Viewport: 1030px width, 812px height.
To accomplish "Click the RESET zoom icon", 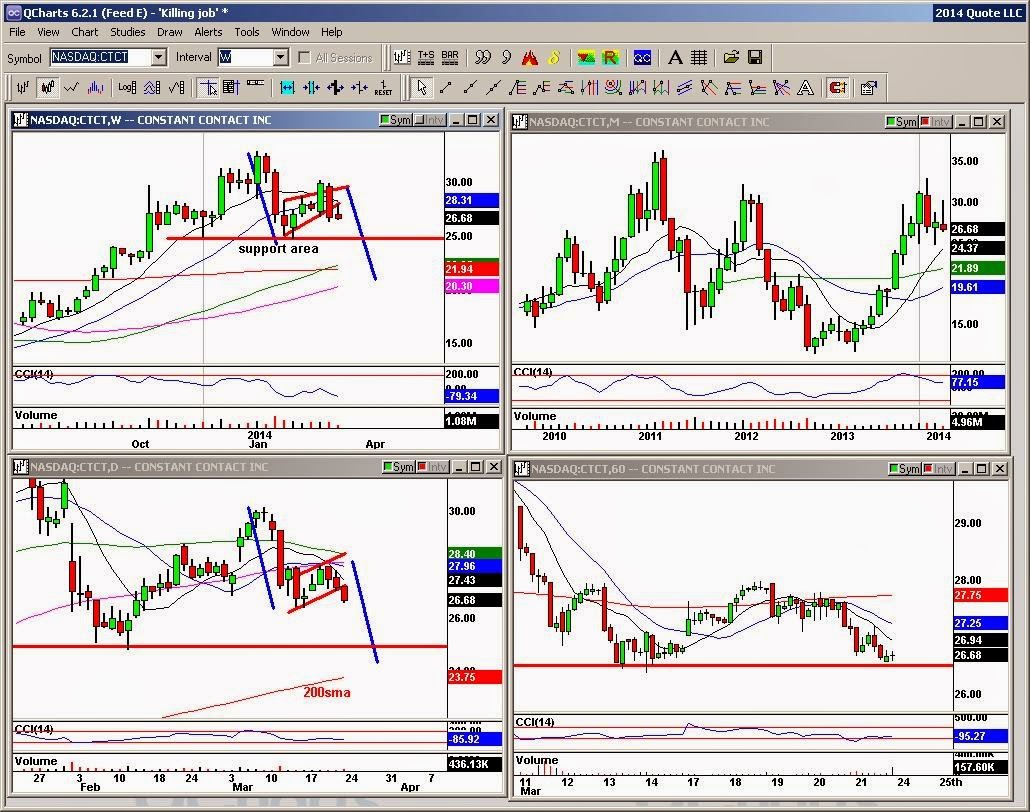I will 384,87.
